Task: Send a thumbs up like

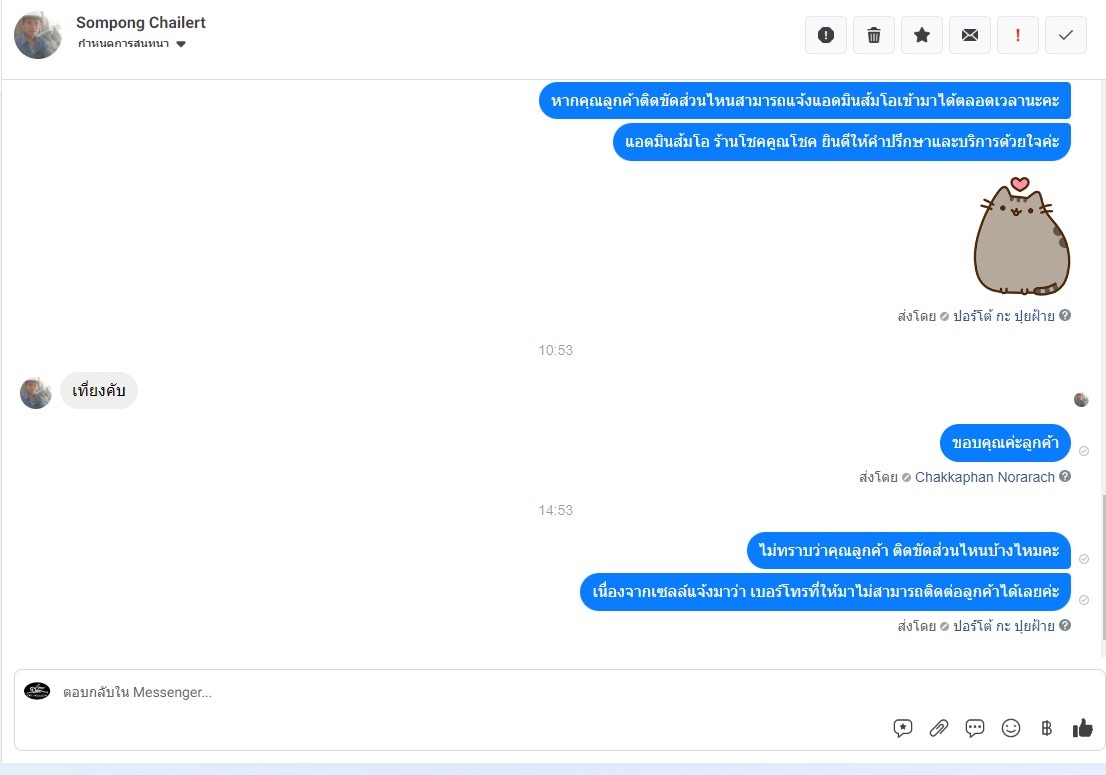Action: pos(1082,728)
